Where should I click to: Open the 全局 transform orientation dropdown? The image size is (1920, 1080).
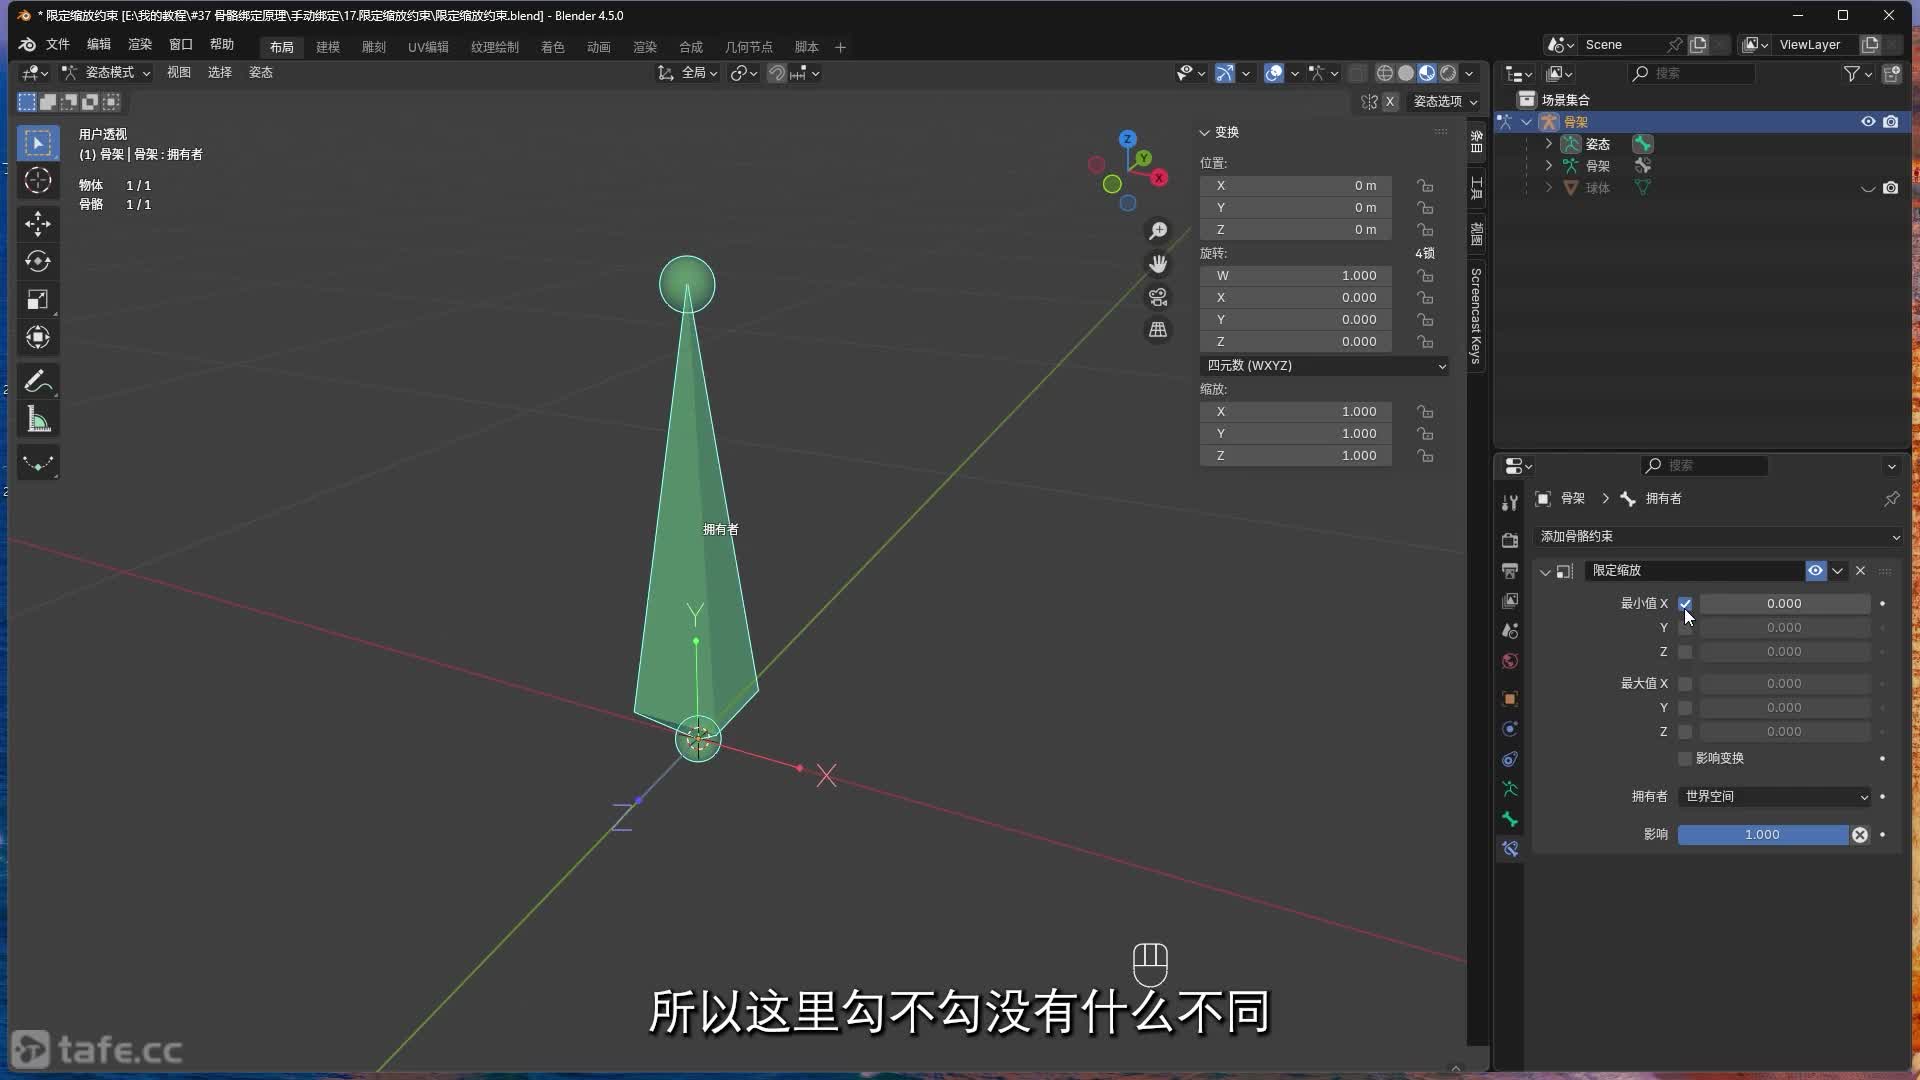click(x=688, y=73)
